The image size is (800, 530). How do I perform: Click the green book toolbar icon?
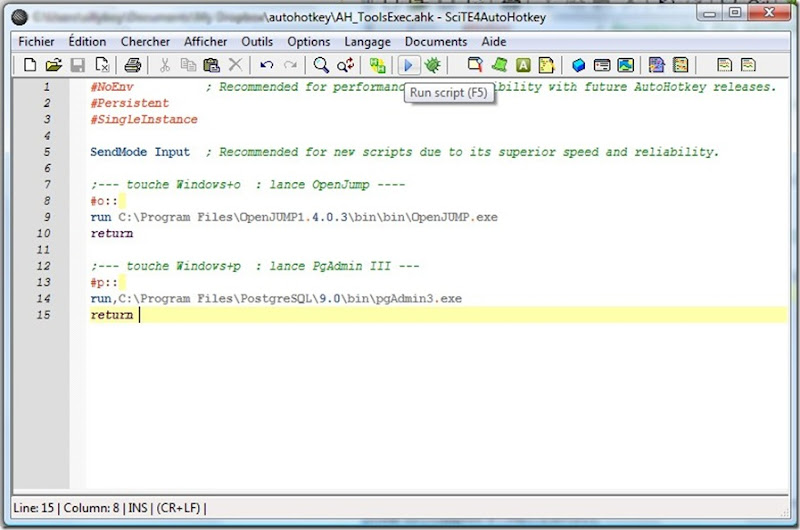click(499, 65)
